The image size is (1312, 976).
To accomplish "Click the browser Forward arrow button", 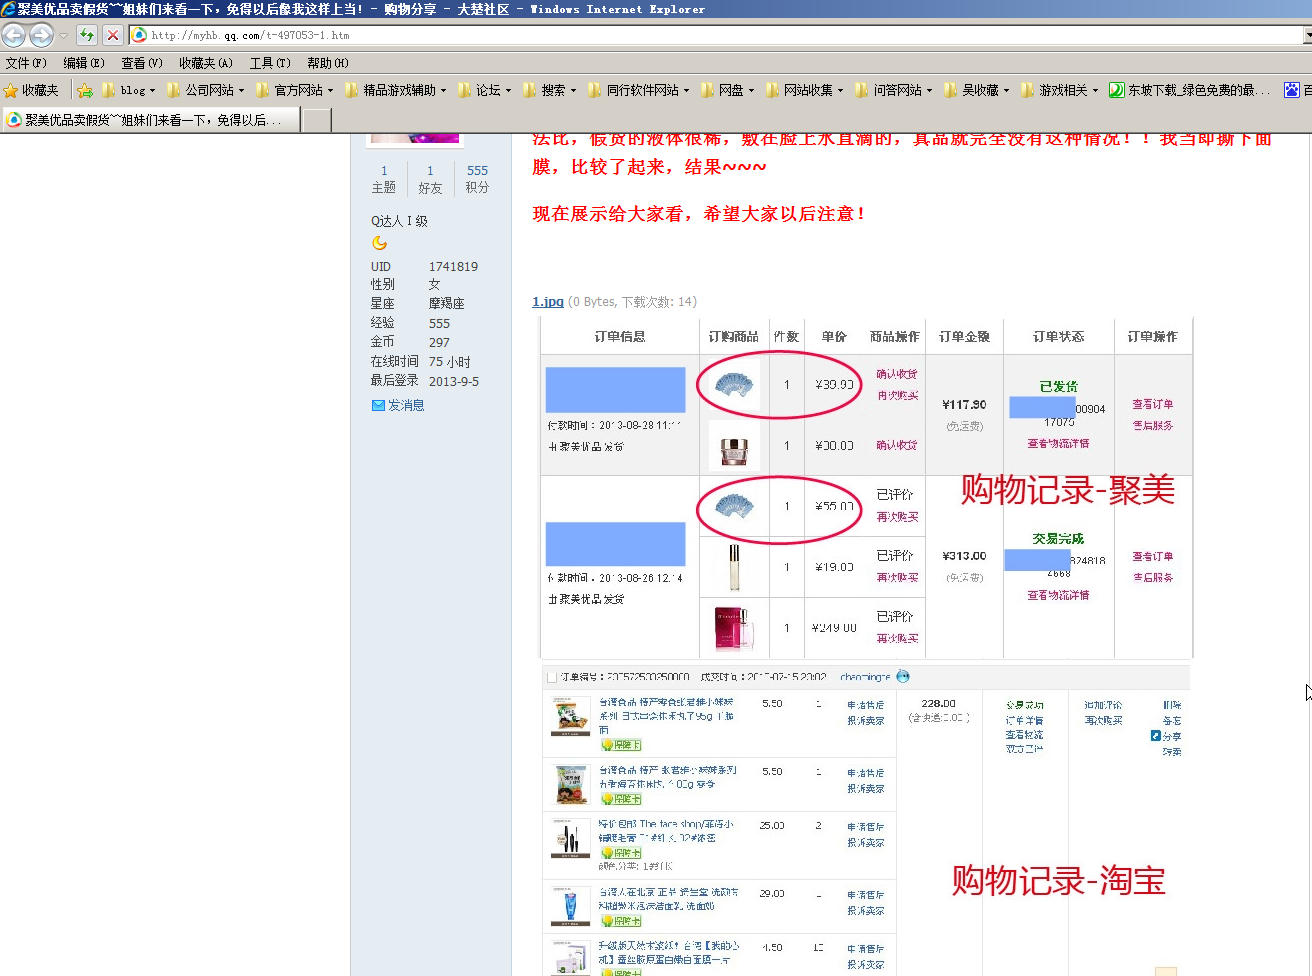I will click(x=41, y=35).
